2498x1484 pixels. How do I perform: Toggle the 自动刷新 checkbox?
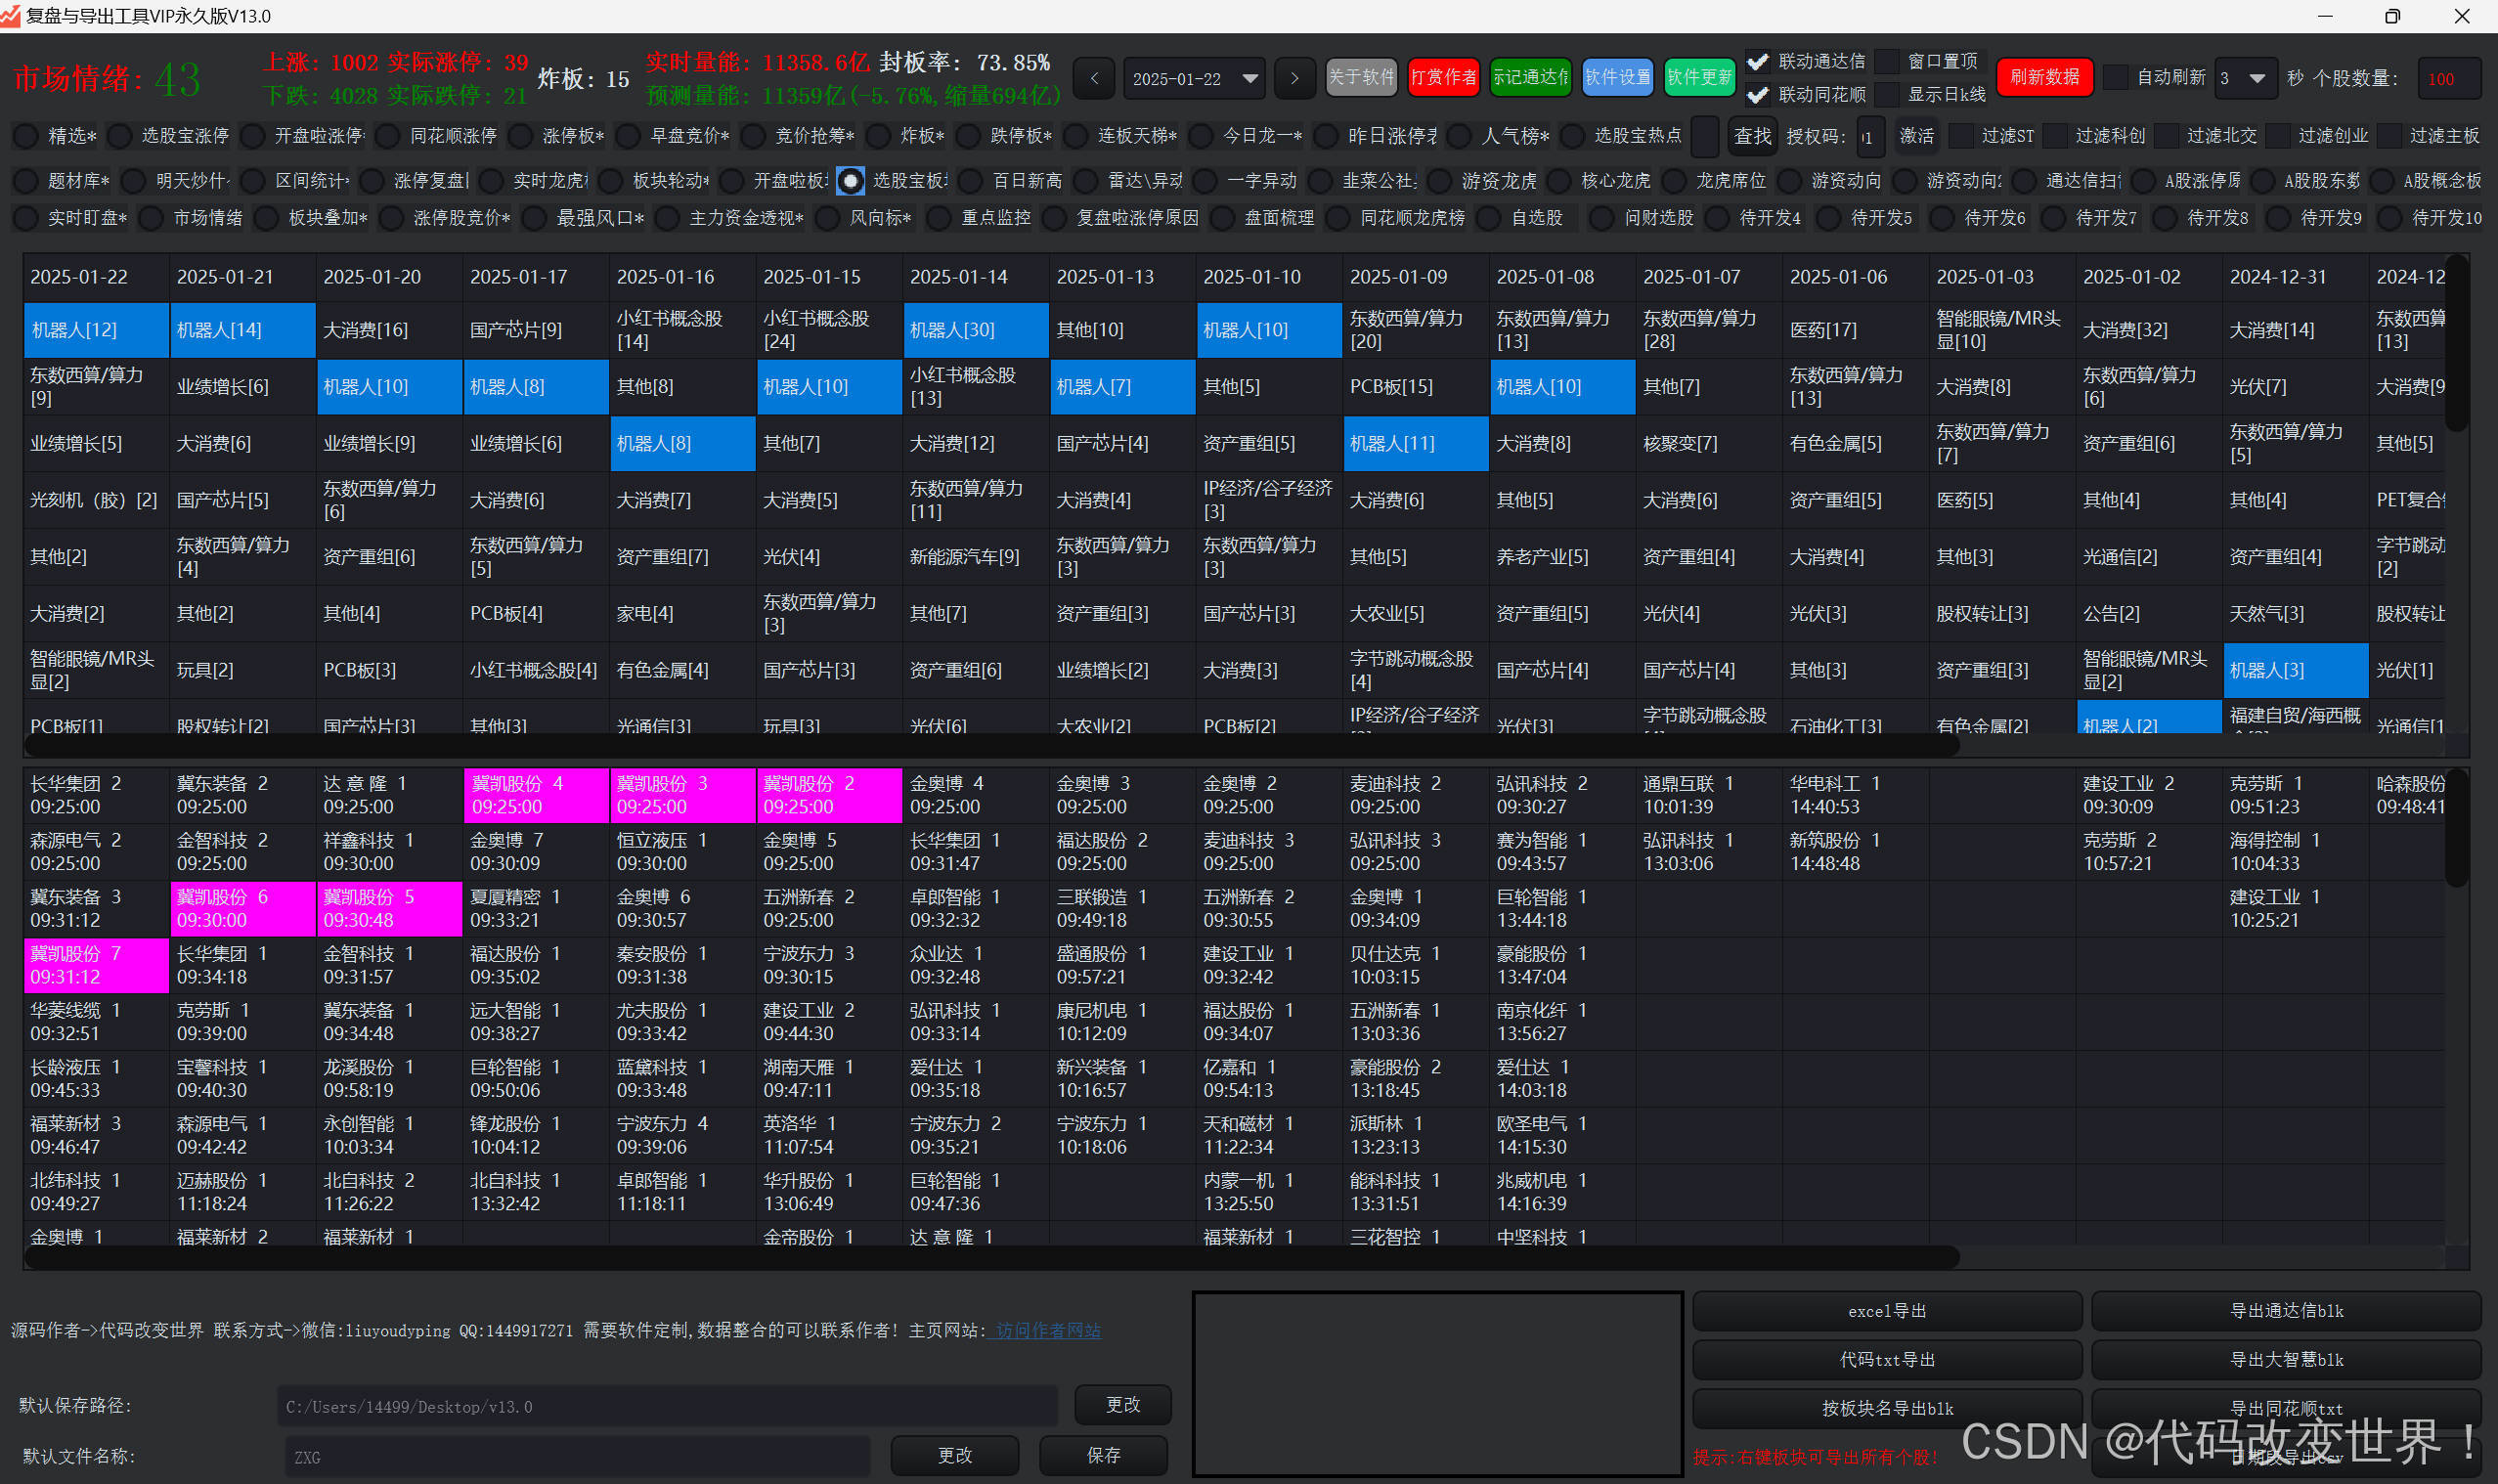pos(2116,78)
